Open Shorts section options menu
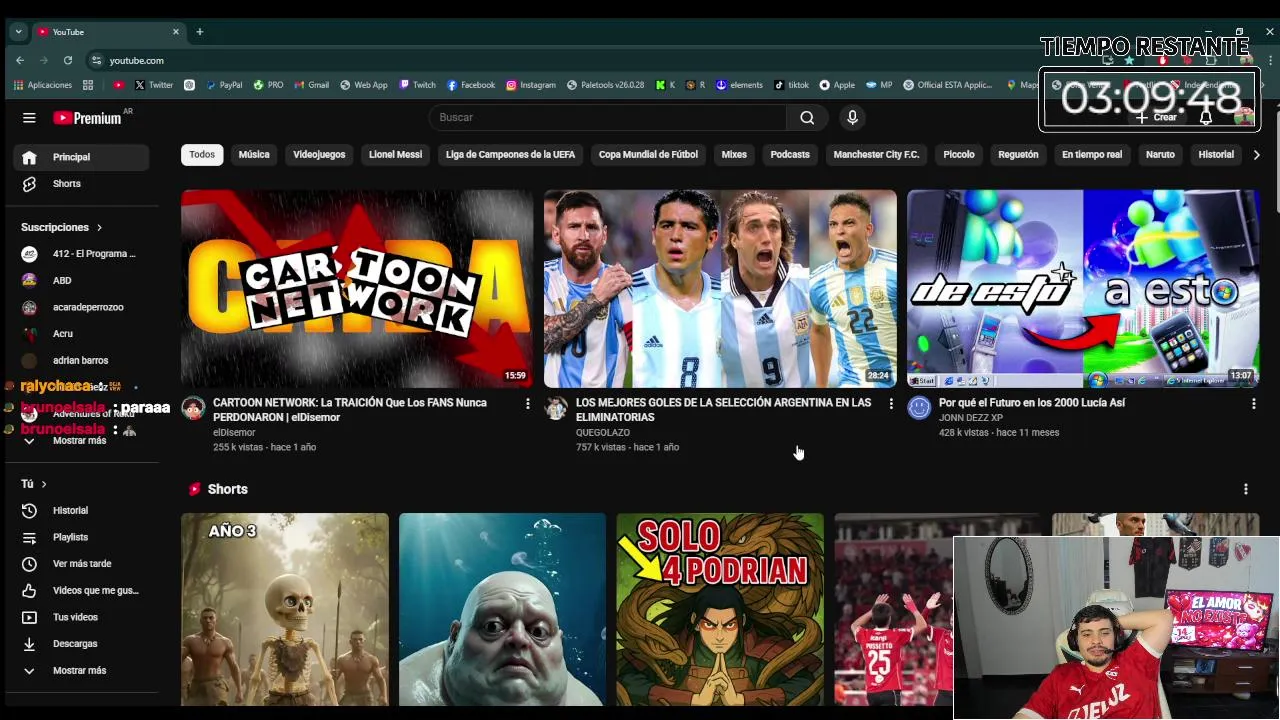This screenshot has height=720, width=1280. coord(1245,489)
